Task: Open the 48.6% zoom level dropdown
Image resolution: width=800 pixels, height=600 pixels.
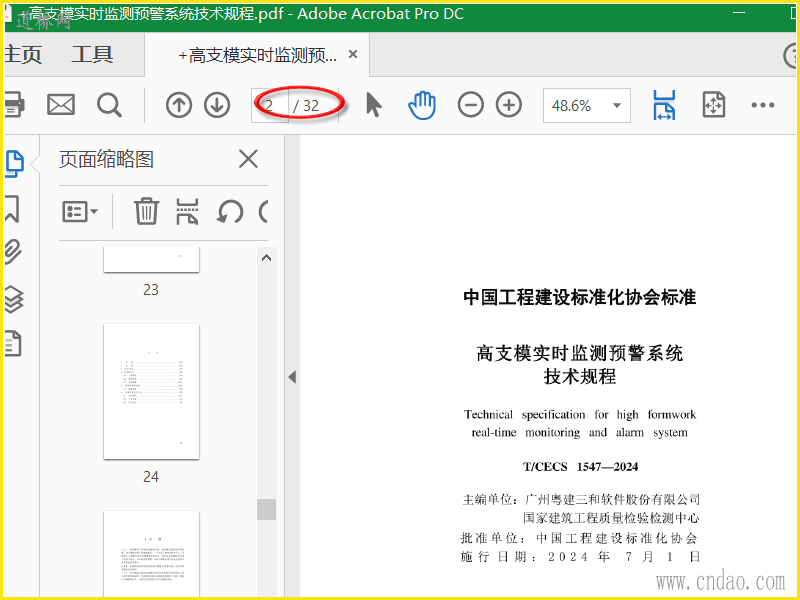Action: [587, 106]
